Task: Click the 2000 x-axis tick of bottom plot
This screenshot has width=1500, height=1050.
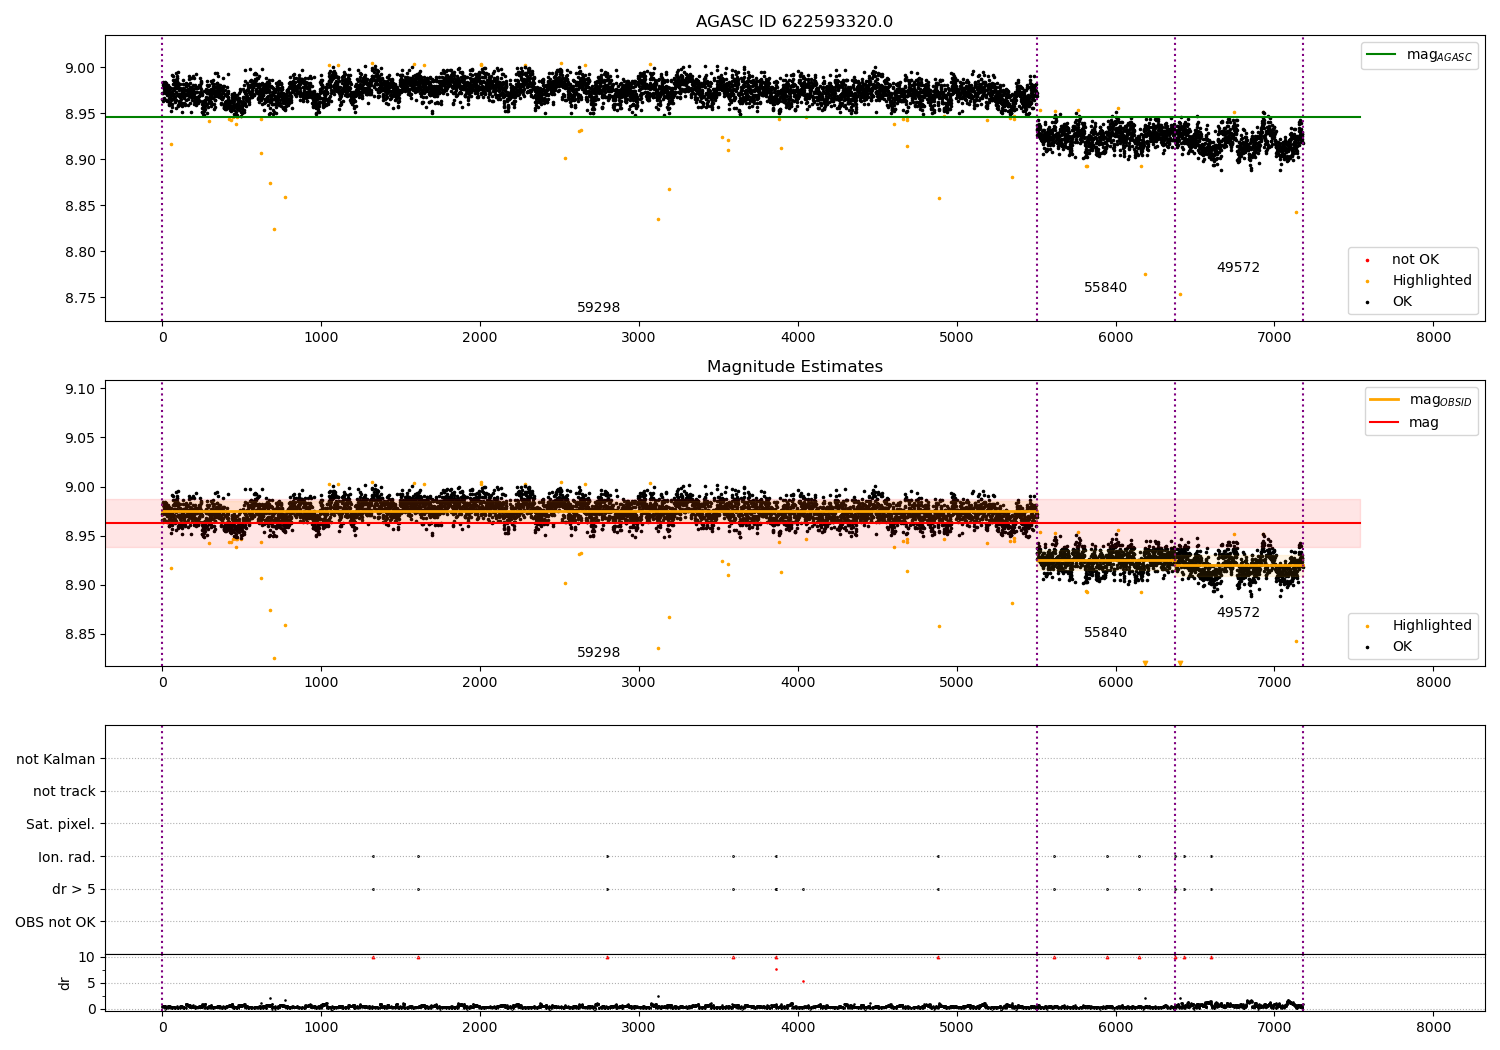Action: click(x=480, y=1027)
